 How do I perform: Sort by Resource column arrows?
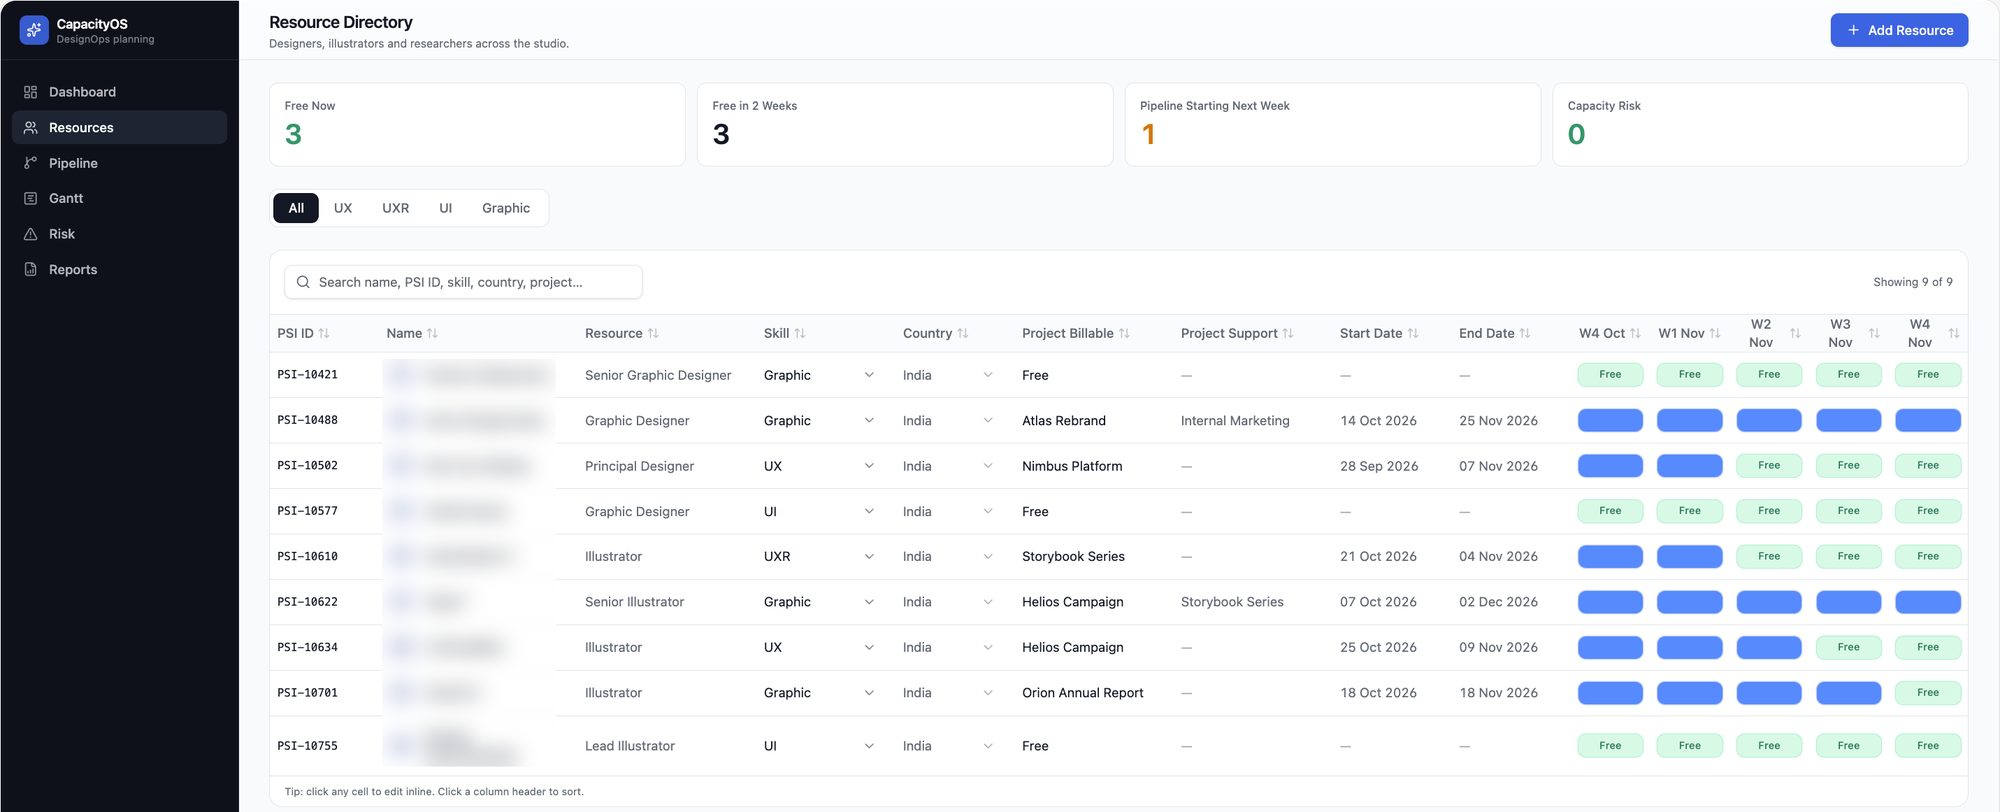[x=653, y=333]
